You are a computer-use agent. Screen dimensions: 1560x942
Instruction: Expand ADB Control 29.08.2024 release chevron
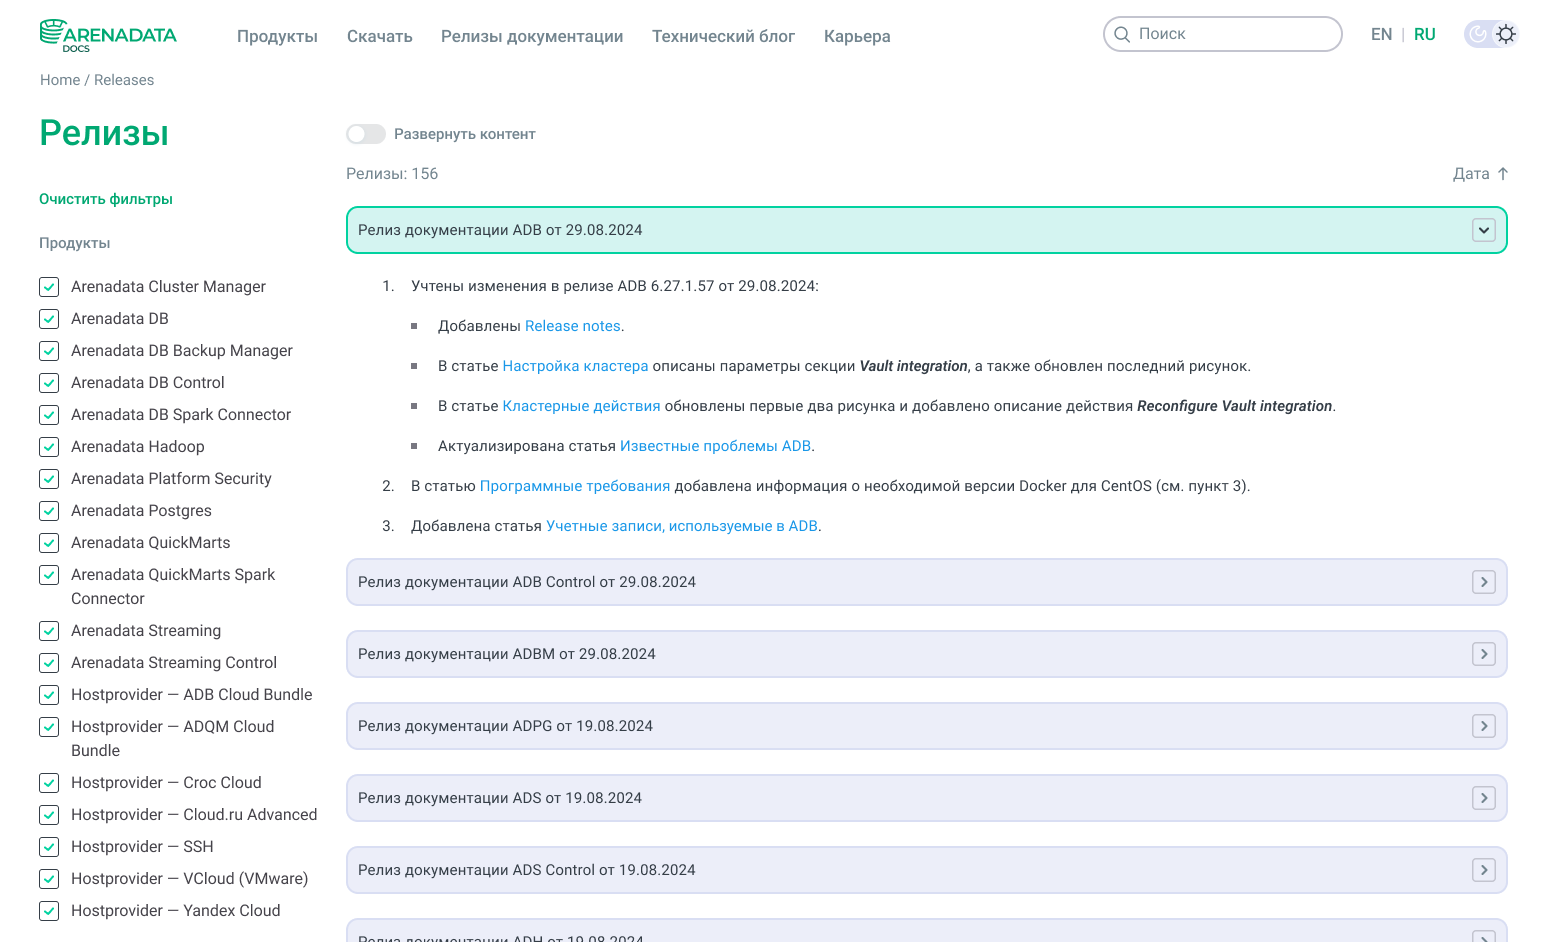point(1484,582)
